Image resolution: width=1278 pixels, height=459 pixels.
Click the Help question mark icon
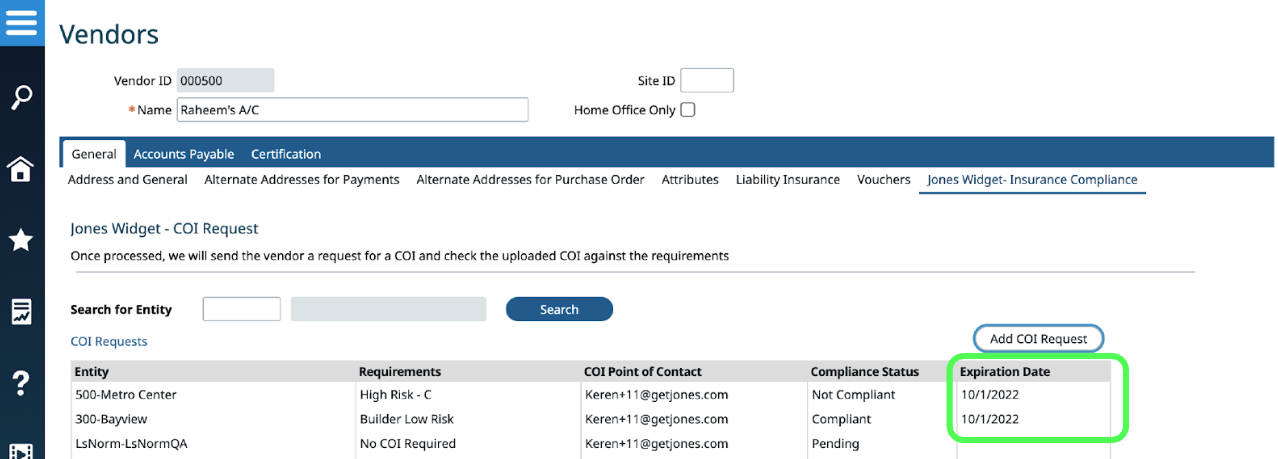(x=21, y=382)
